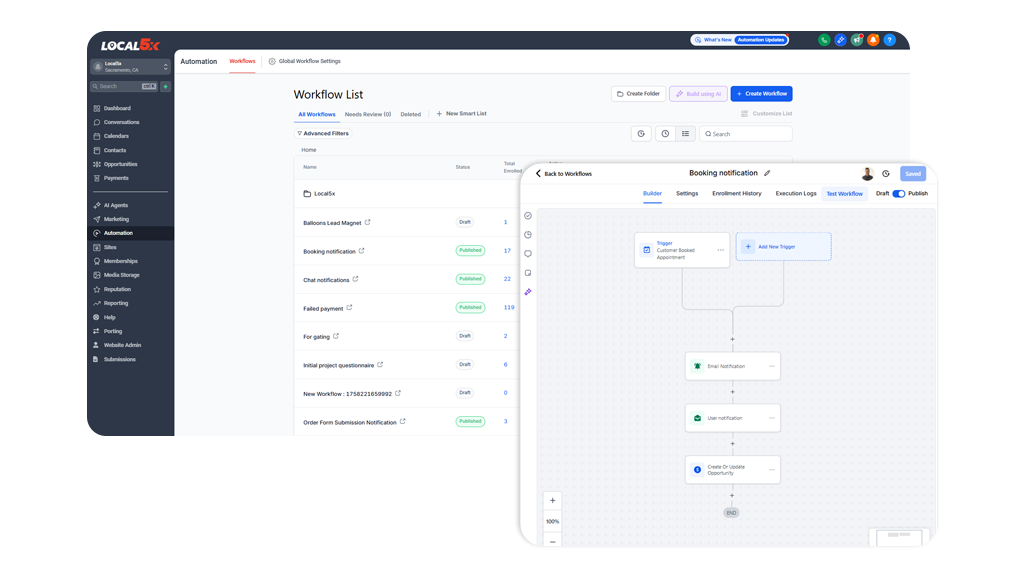Screen dimensions: 1024x576
Task: Click the Create Workflow button
Action: (761, 93)
